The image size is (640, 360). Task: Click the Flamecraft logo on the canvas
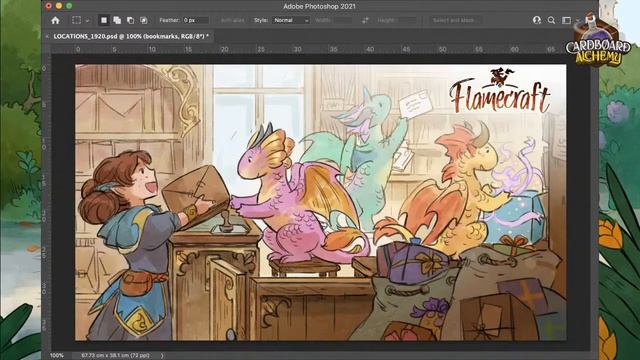point(500,91)
